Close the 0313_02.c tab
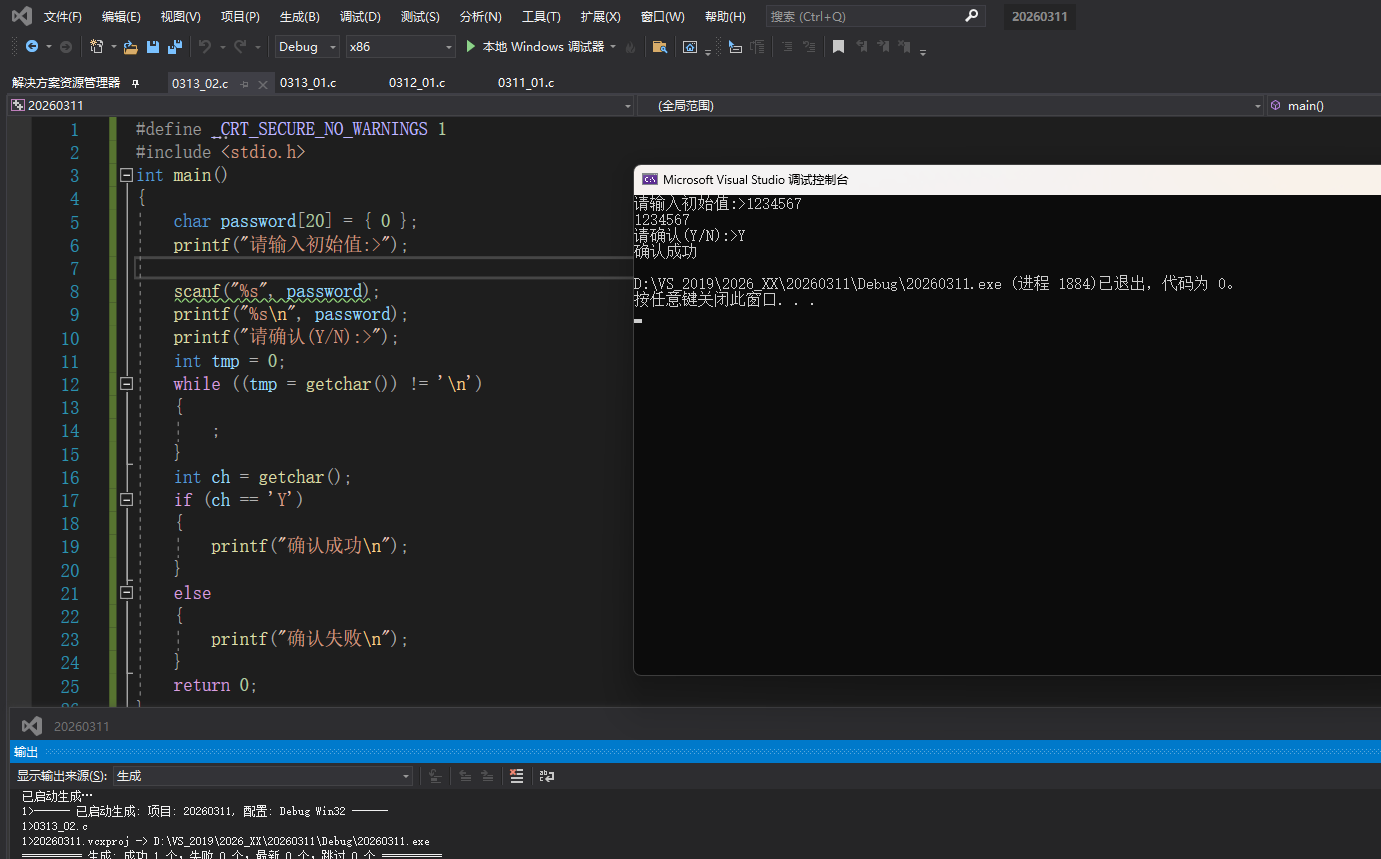 (x=264, y=84)
